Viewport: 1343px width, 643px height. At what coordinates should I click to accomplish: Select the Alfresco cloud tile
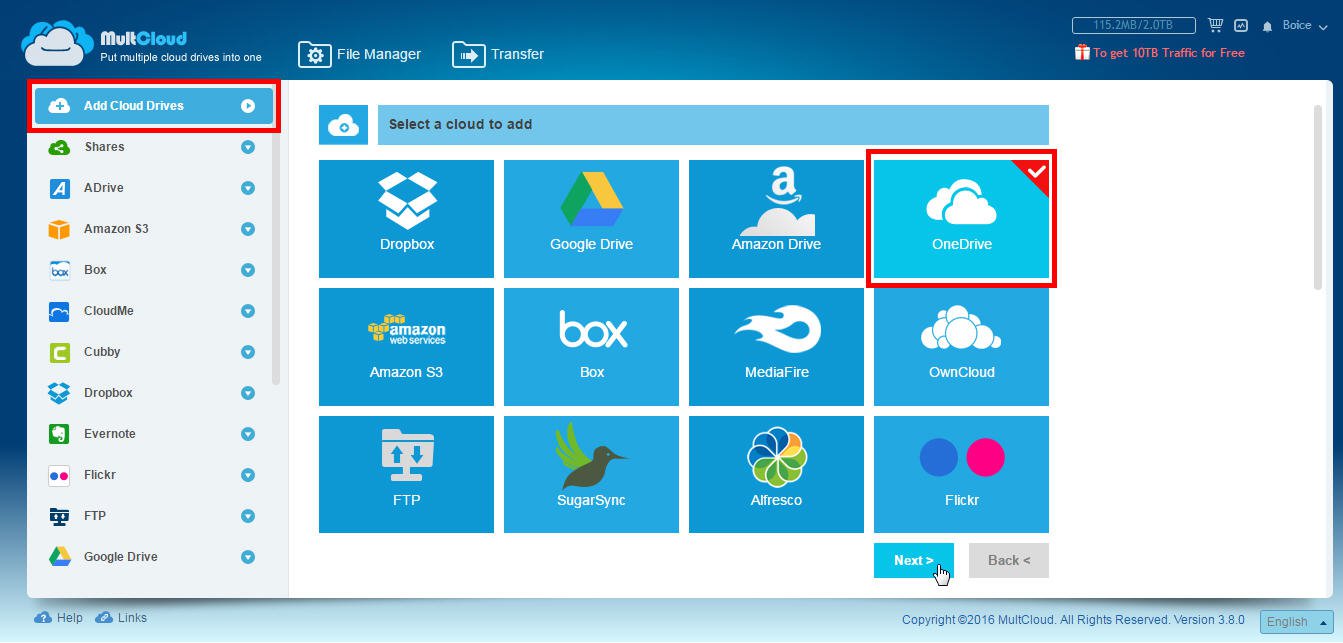pos(776,475)
